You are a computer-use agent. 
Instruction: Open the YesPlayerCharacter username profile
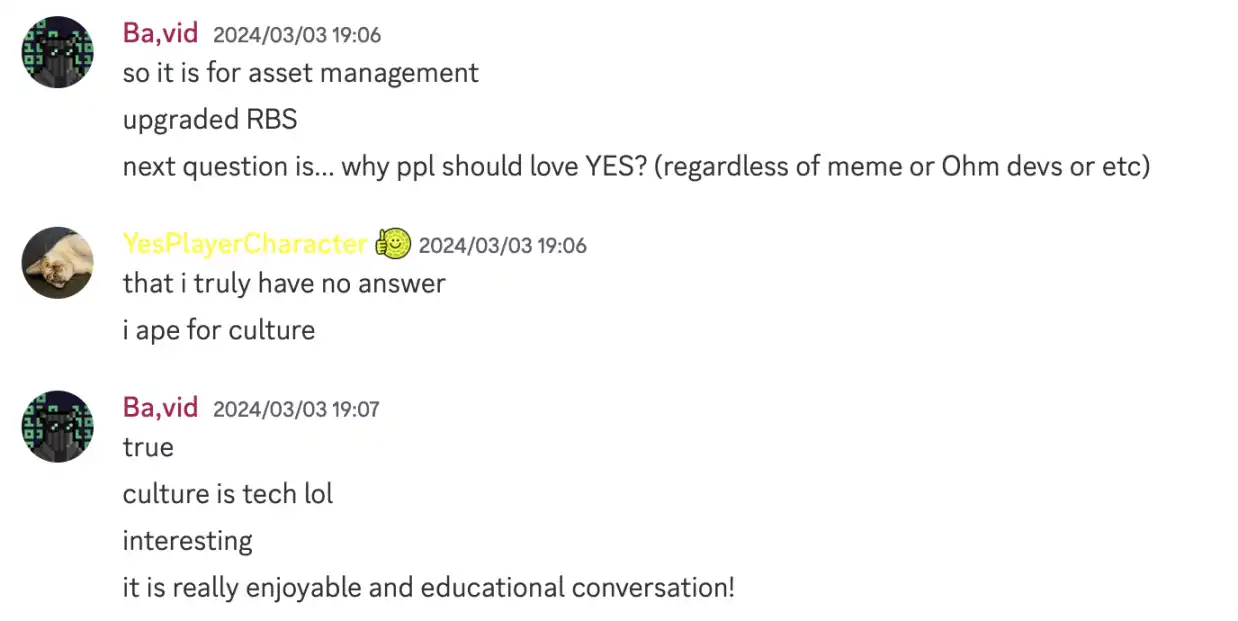245,244
